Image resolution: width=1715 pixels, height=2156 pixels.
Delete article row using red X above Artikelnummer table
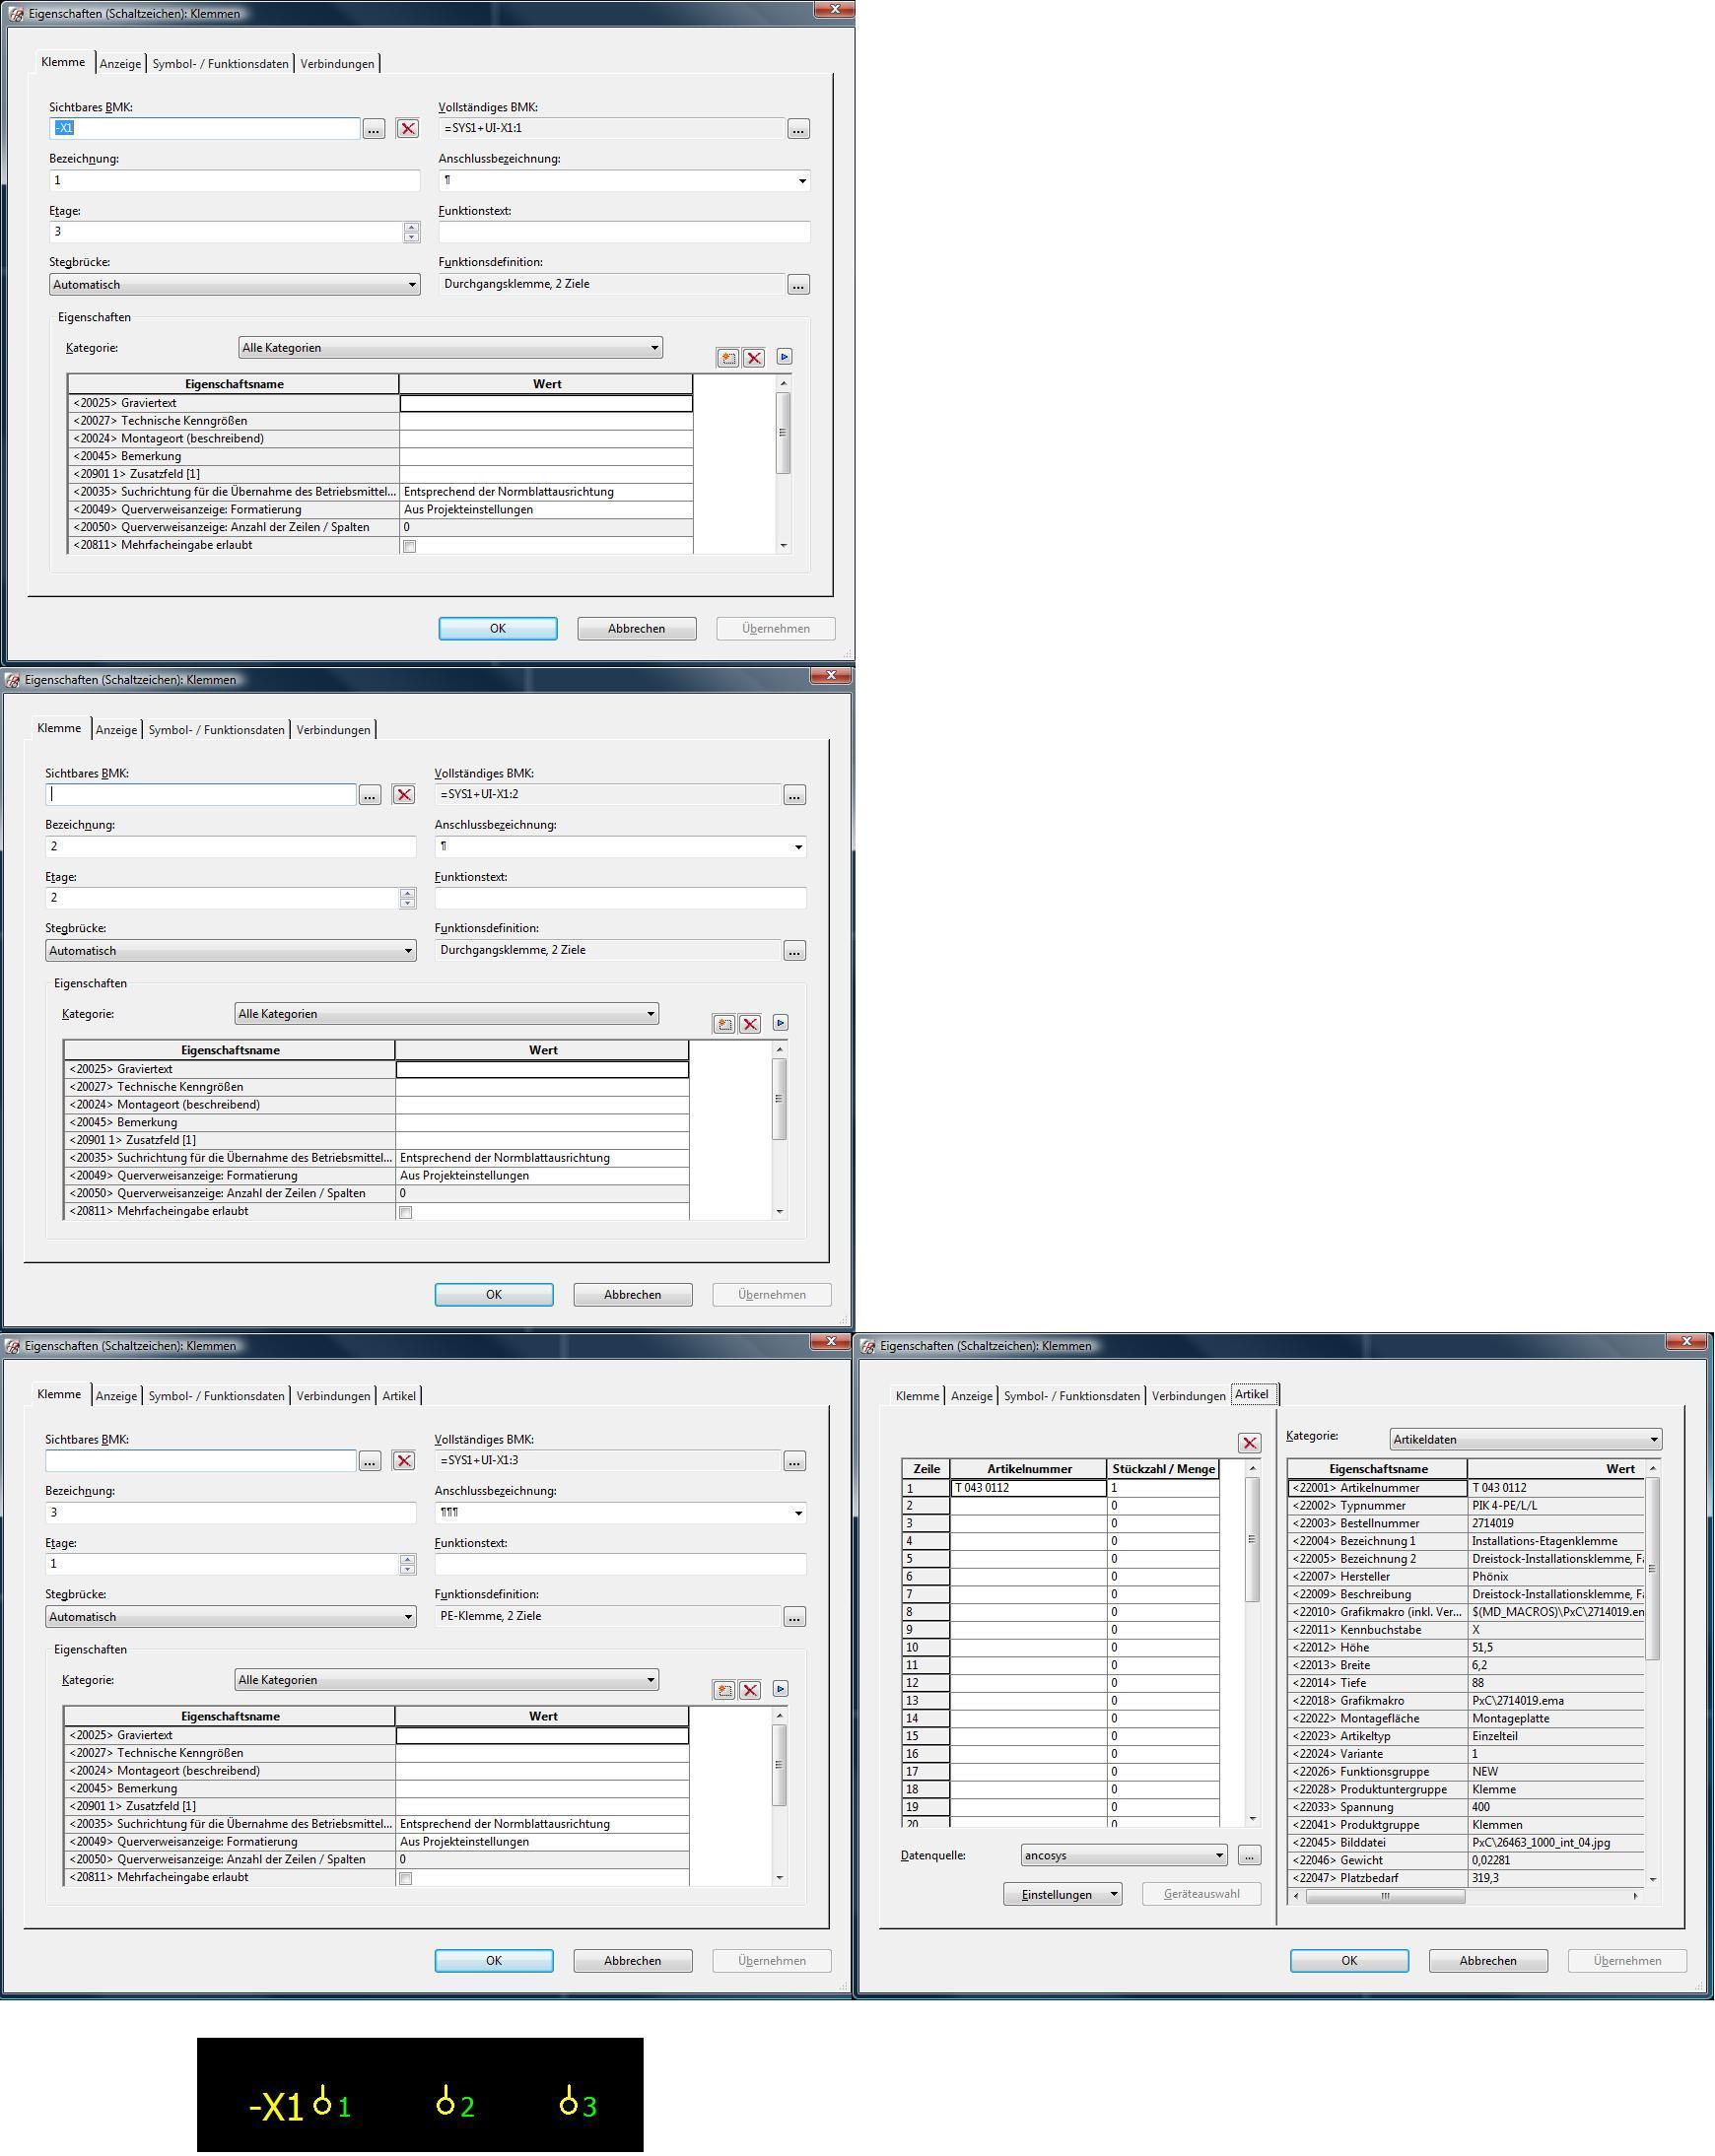point(1249,1443)
